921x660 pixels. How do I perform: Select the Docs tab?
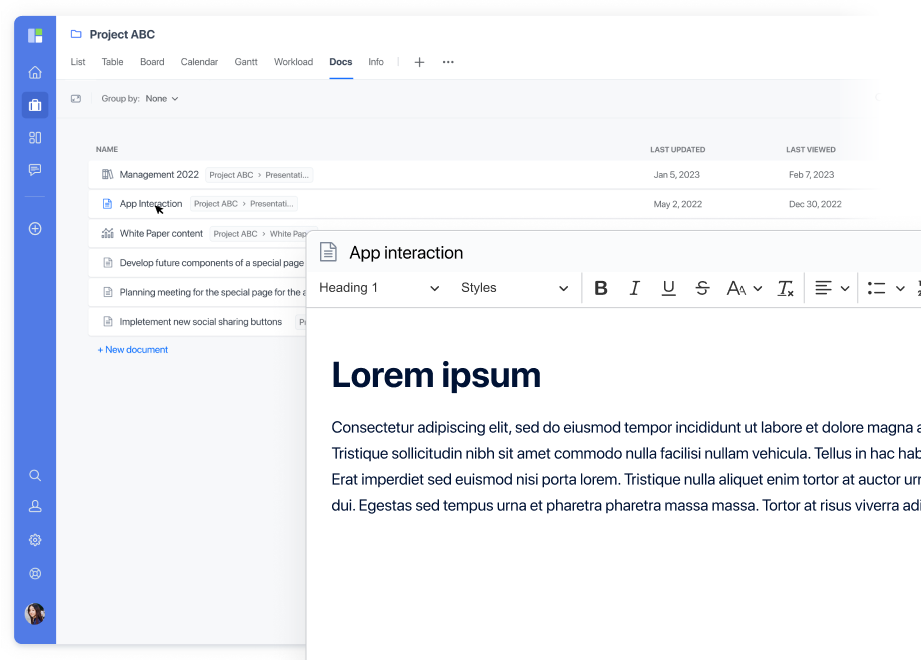pyautogui.click(x=341, y=62)
